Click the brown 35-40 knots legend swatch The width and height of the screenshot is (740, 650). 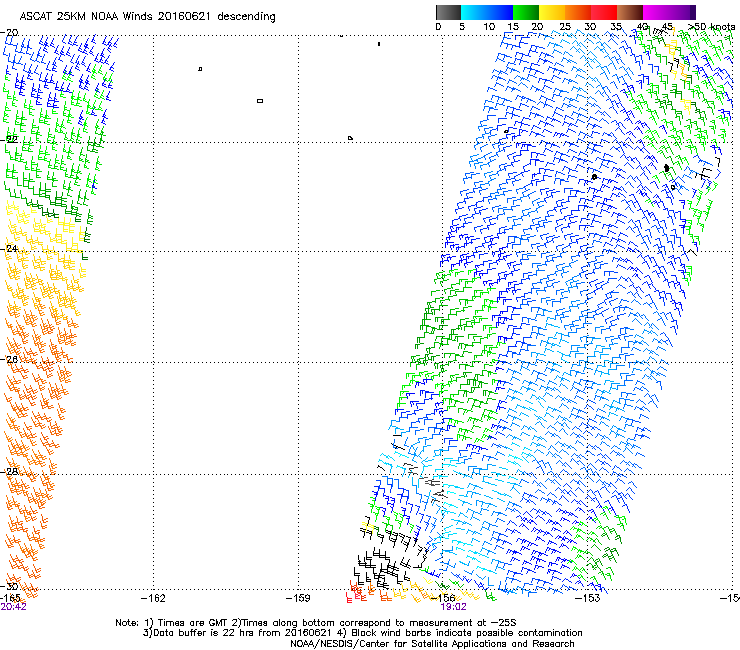[630, 12]
